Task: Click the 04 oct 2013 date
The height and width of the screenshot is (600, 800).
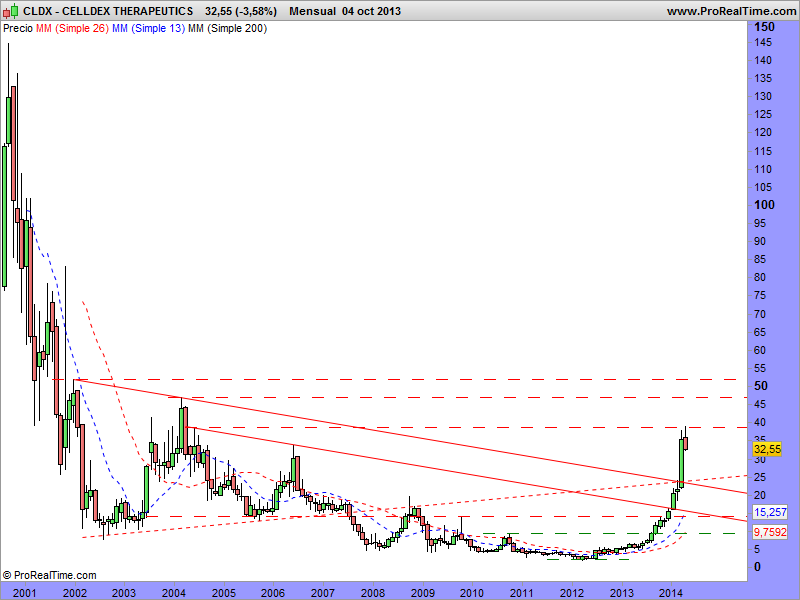Action: tap(371, 11)
